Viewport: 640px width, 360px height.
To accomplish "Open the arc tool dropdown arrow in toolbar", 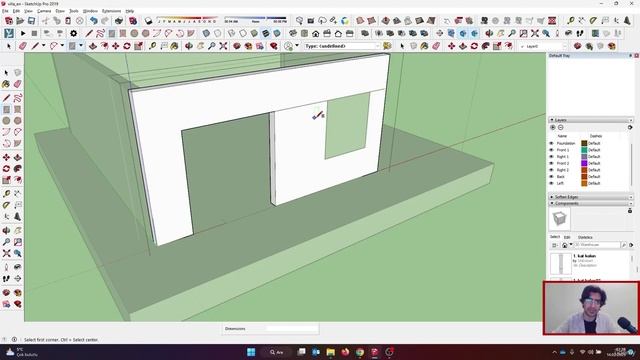I will pyautogui.click(x=62, y=46).
